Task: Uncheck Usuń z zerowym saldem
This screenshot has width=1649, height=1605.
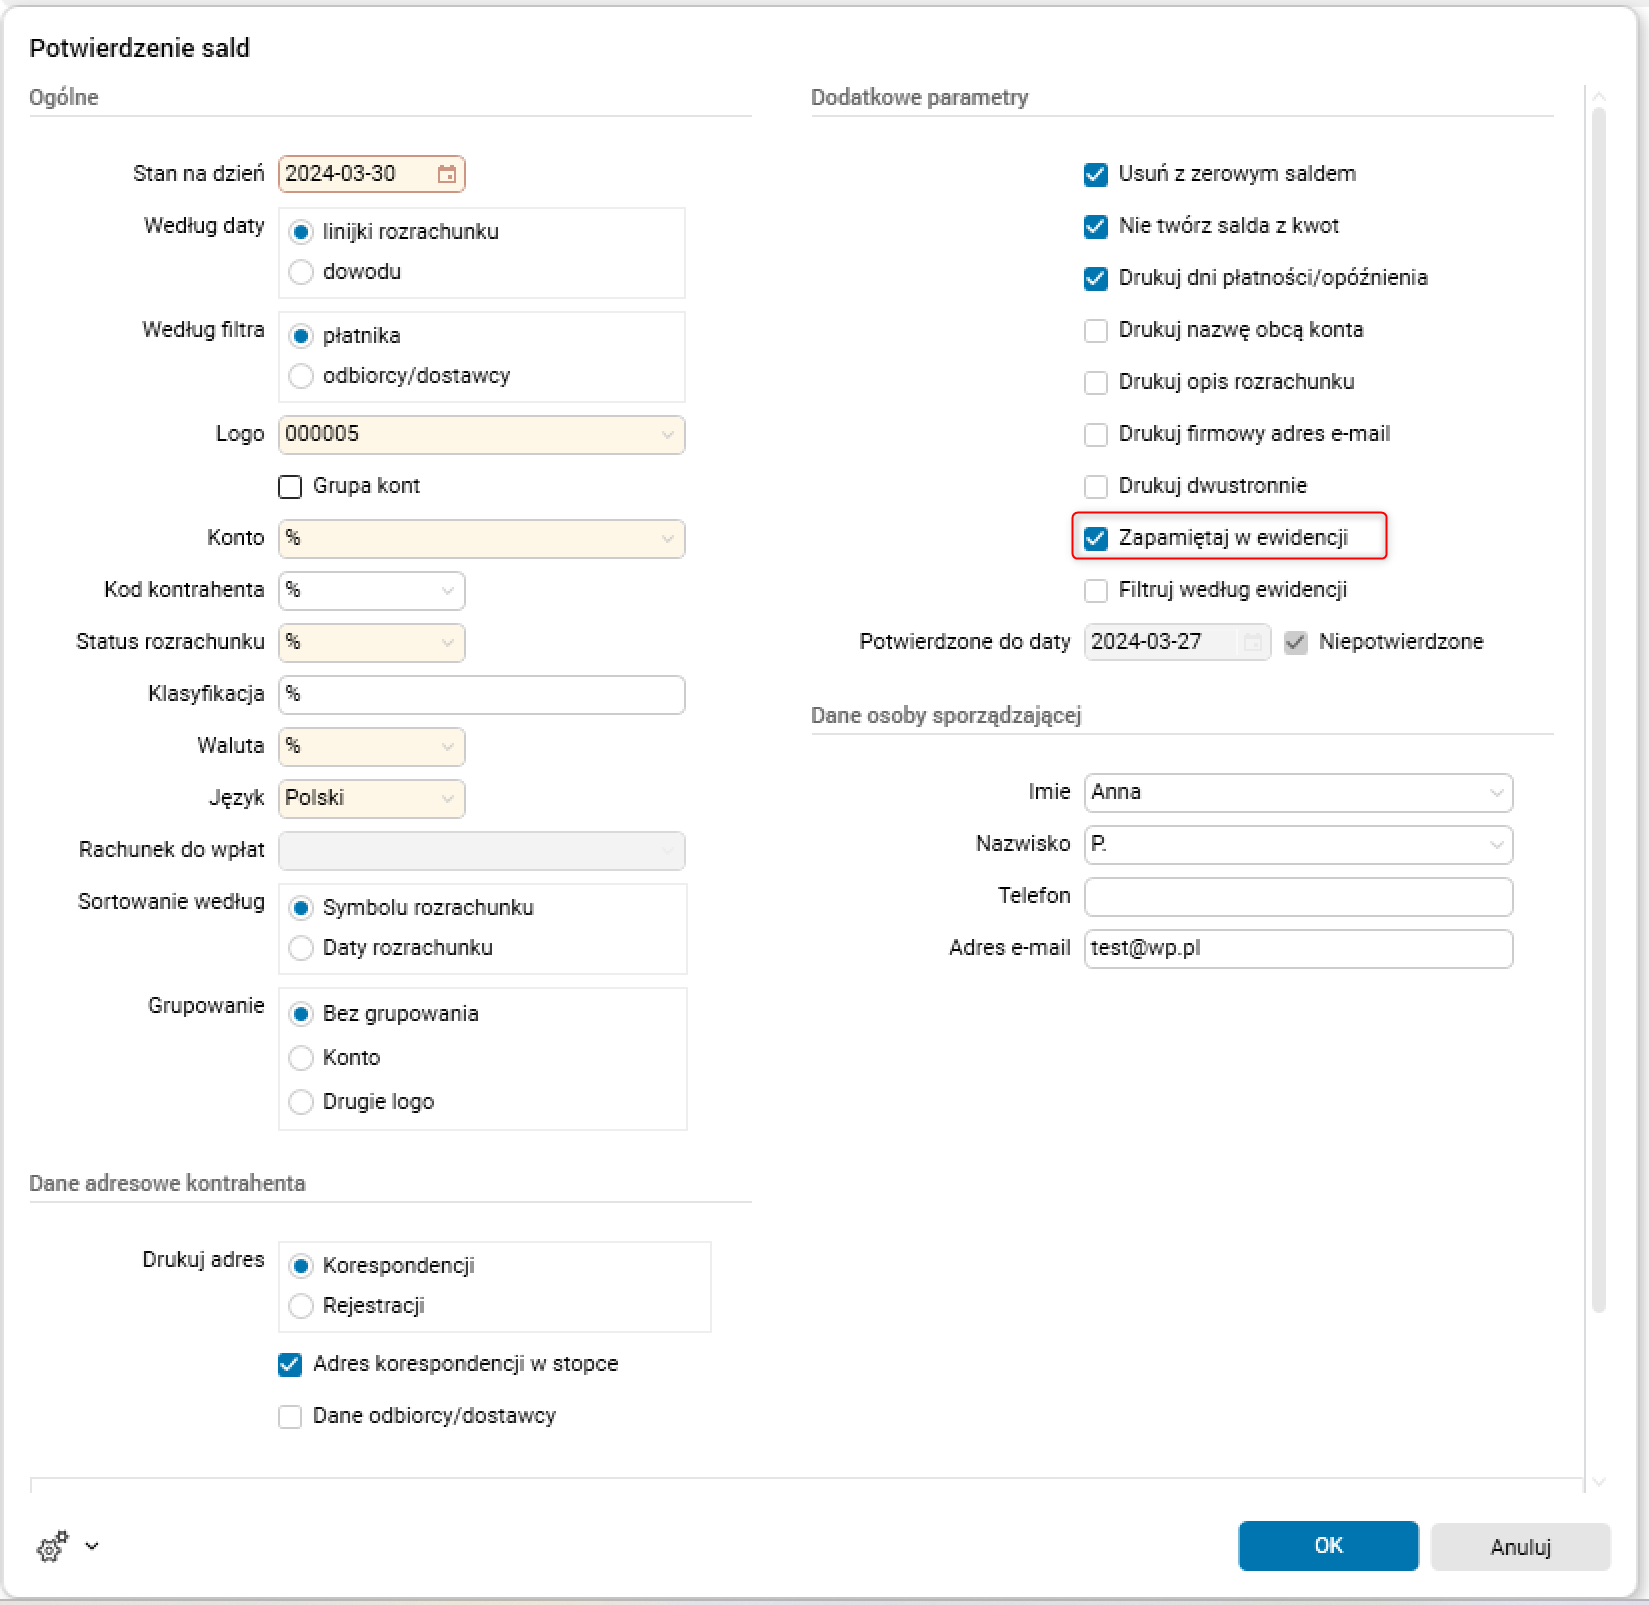Action: click(x=1096, y=174)
